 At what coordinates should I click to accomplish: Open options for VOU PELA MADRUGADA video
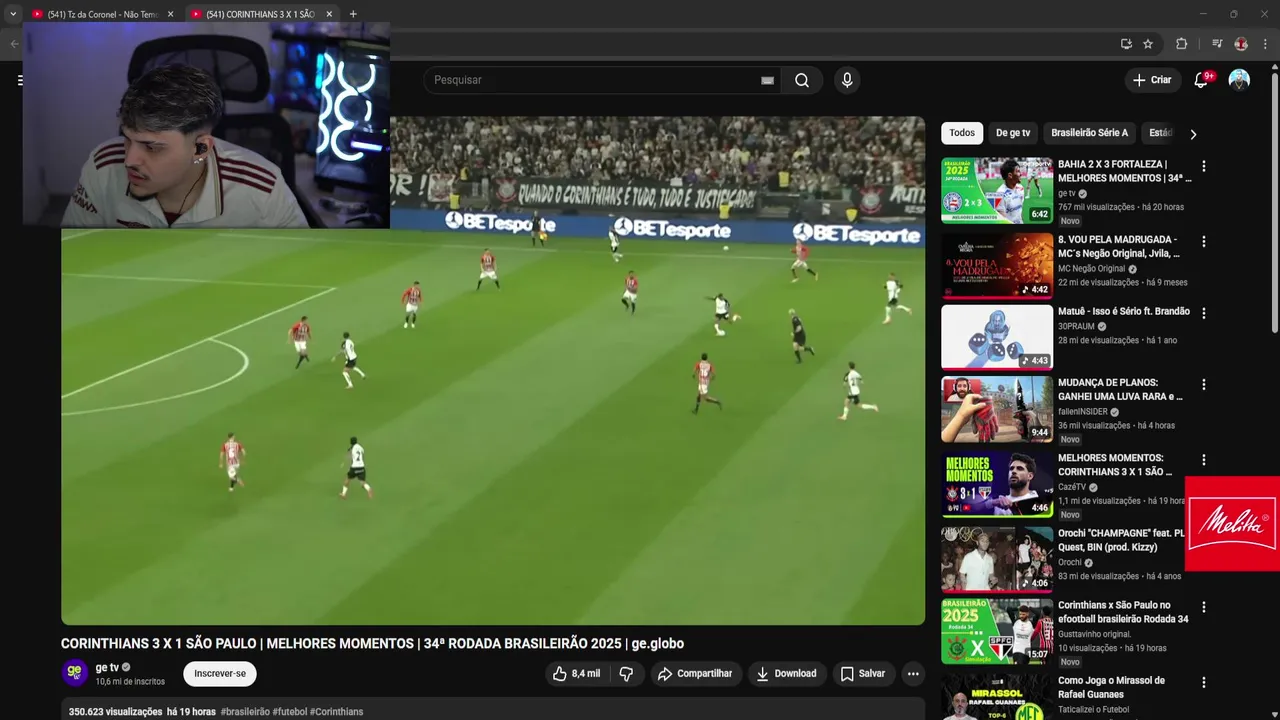coord(1204,242)
